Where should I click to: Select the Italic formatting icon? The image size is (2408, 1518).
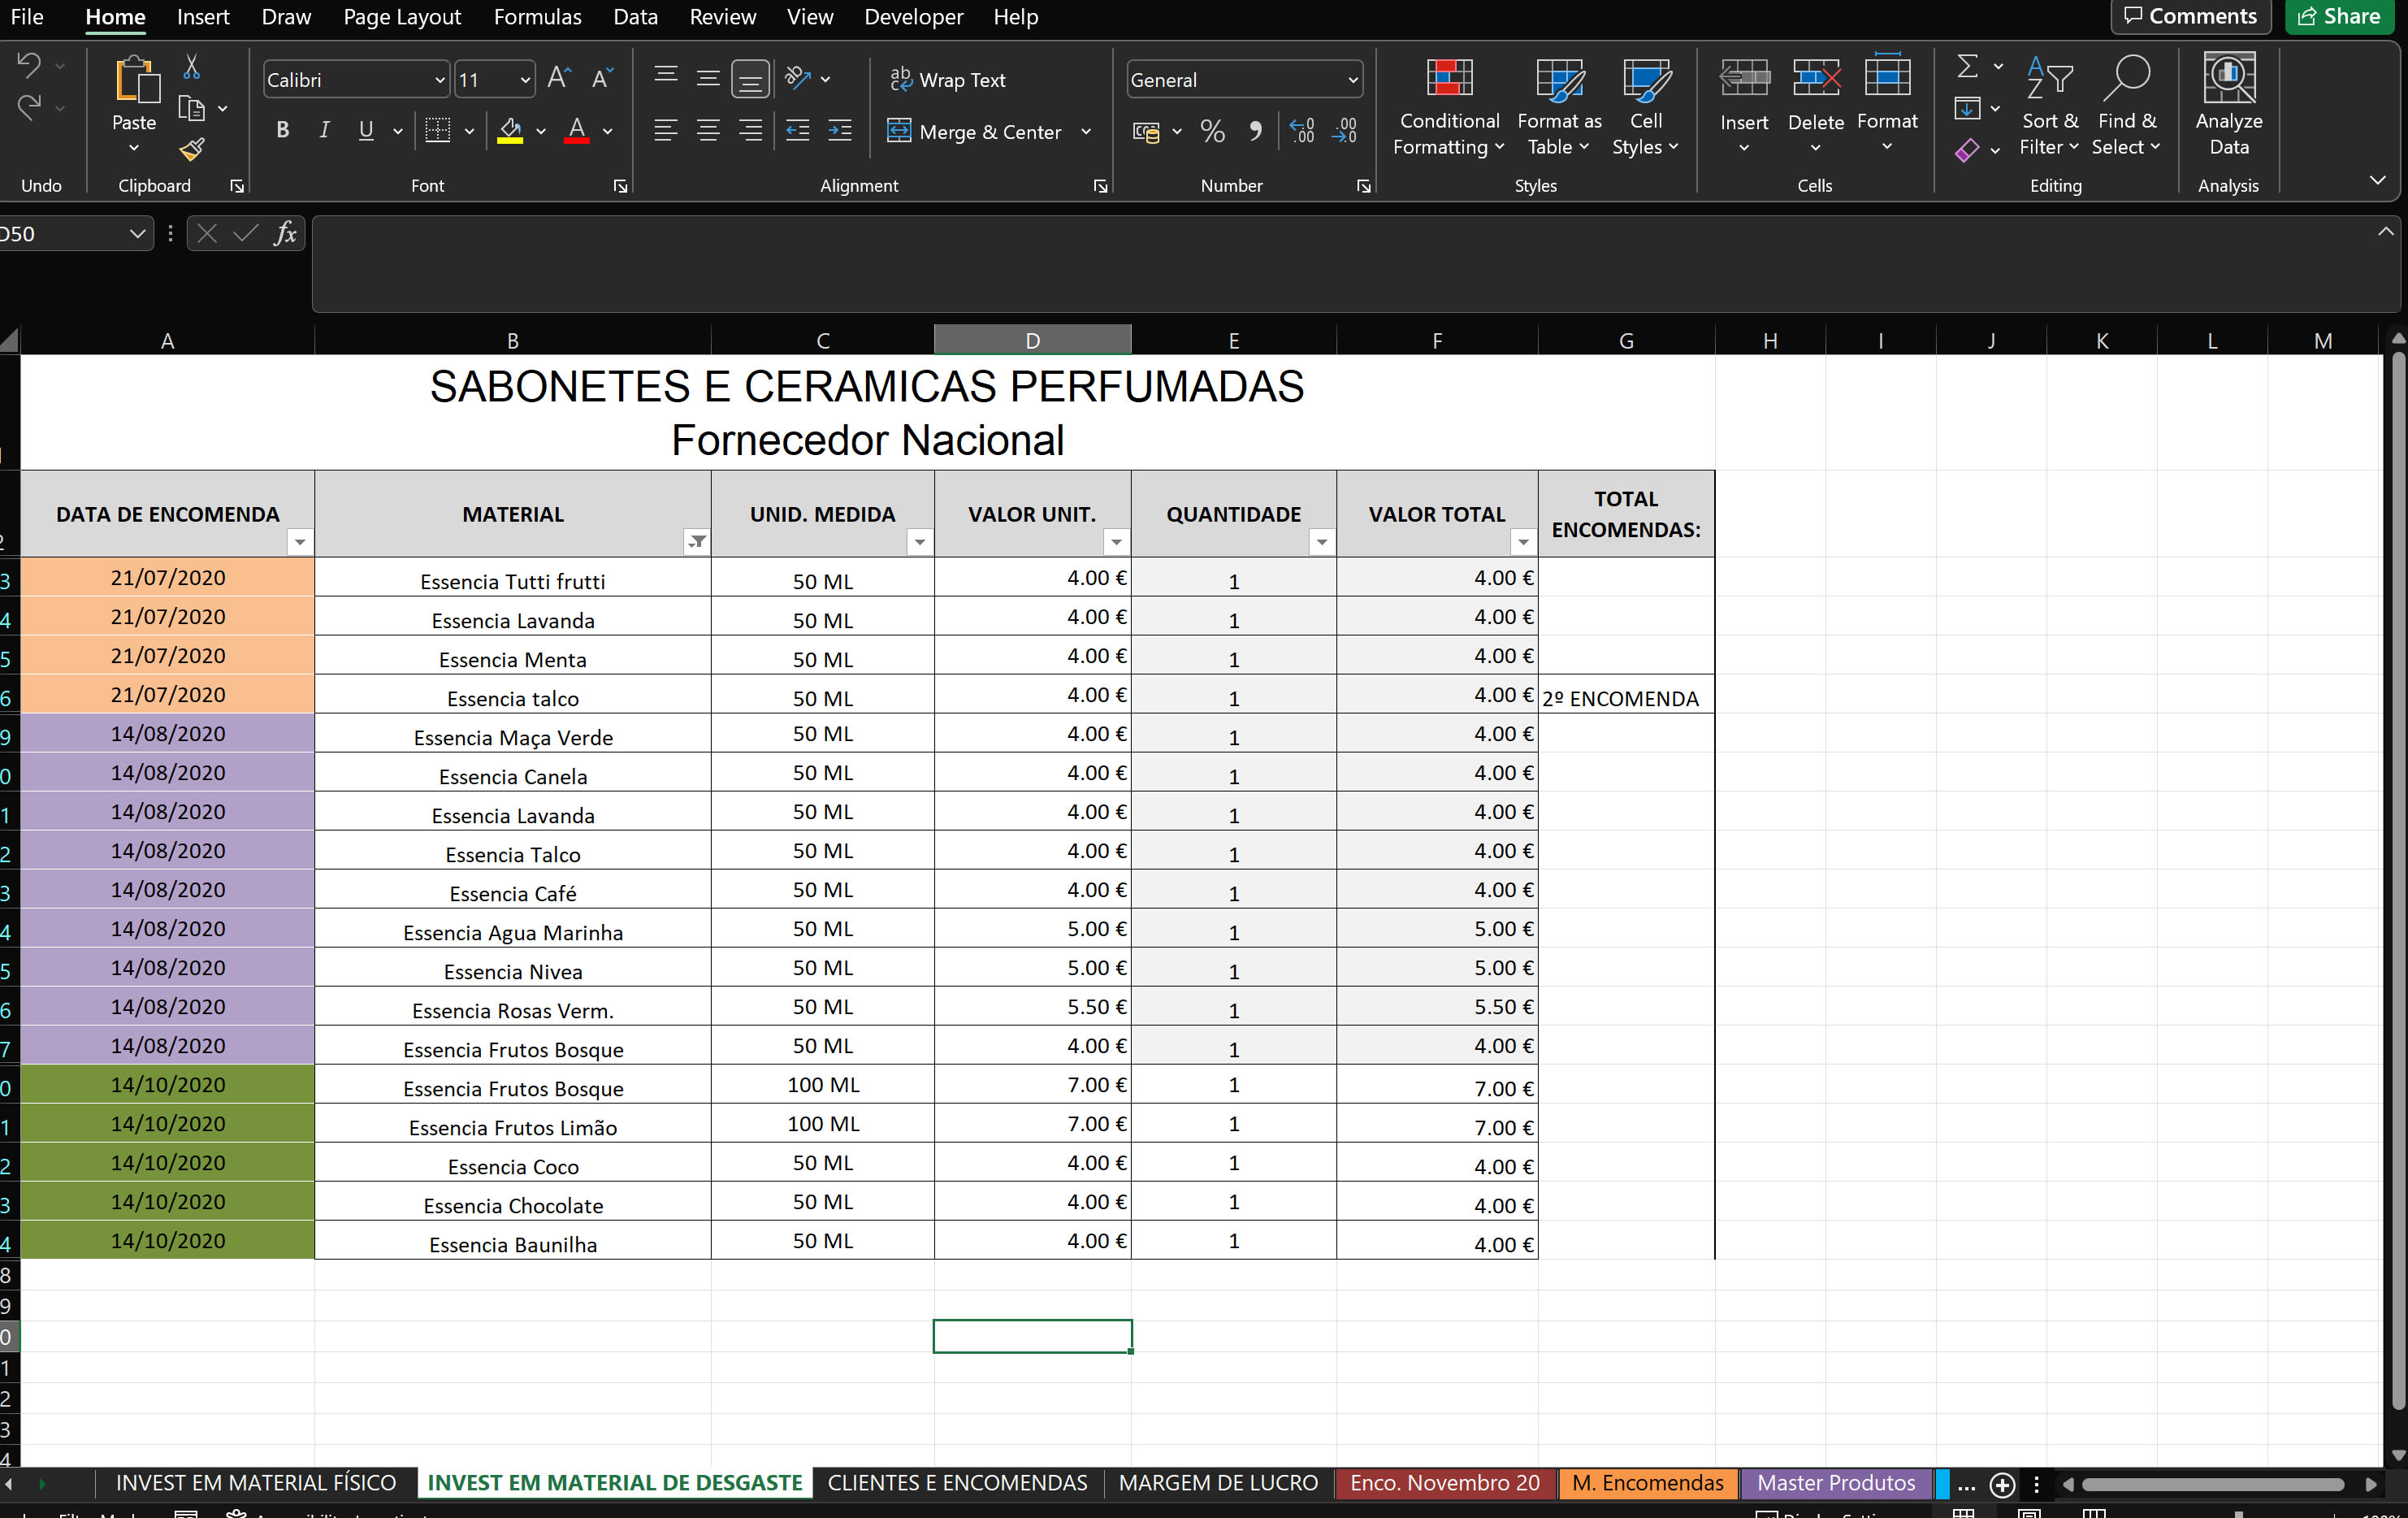click(x=323, y=130)
